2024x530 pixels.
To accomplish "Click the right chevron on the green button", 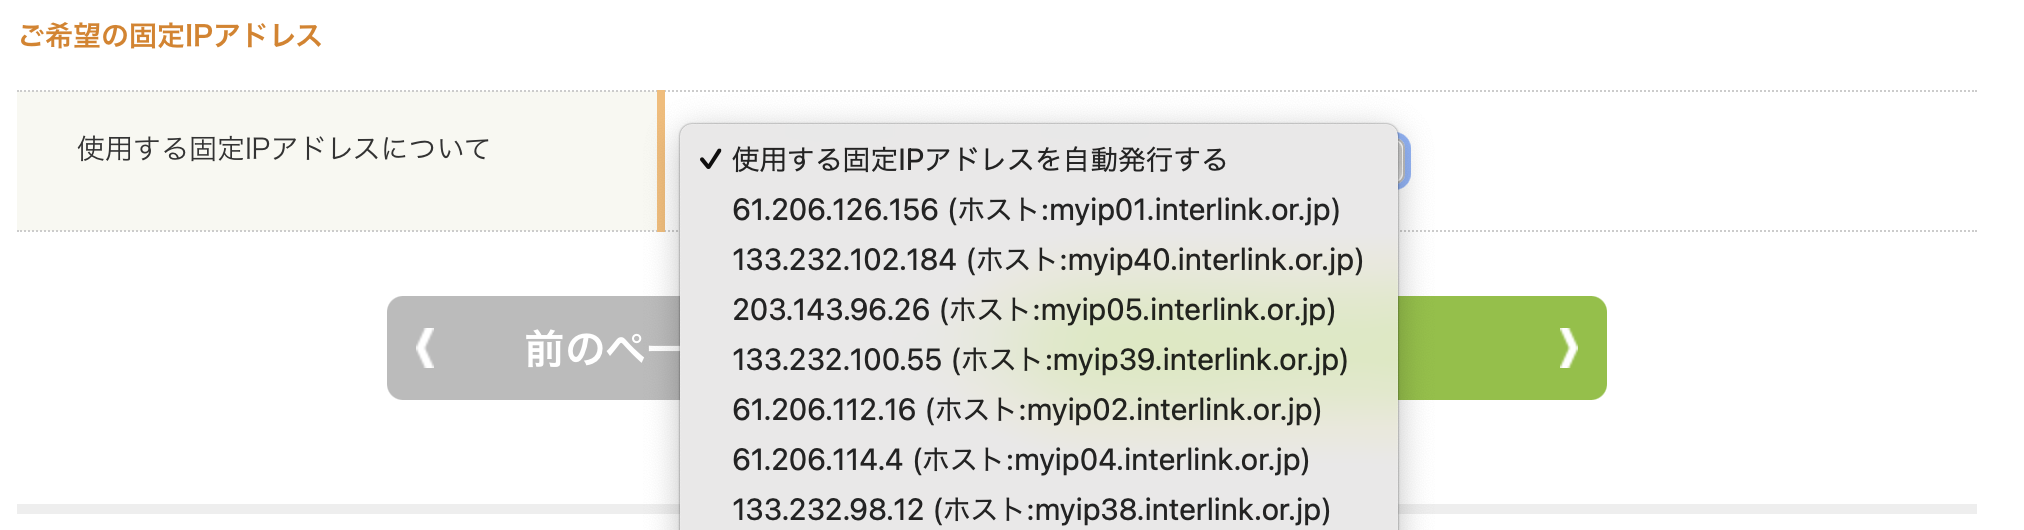I will [1567, 348].
